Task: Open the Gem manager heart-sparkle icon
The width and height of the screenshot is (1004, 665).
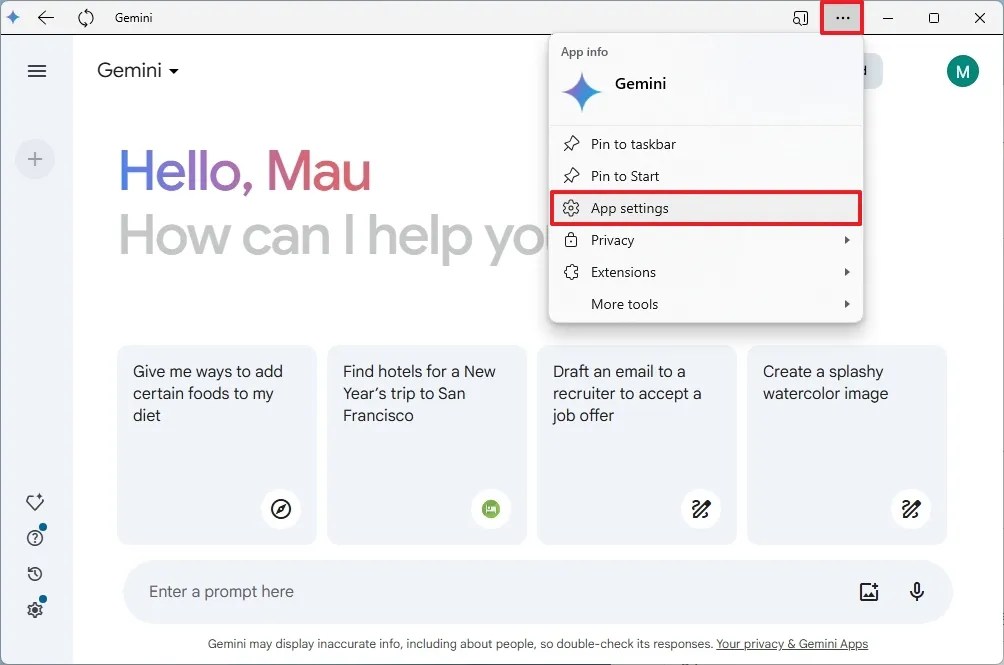Action: pyautogui.click(x=35, y=502)
